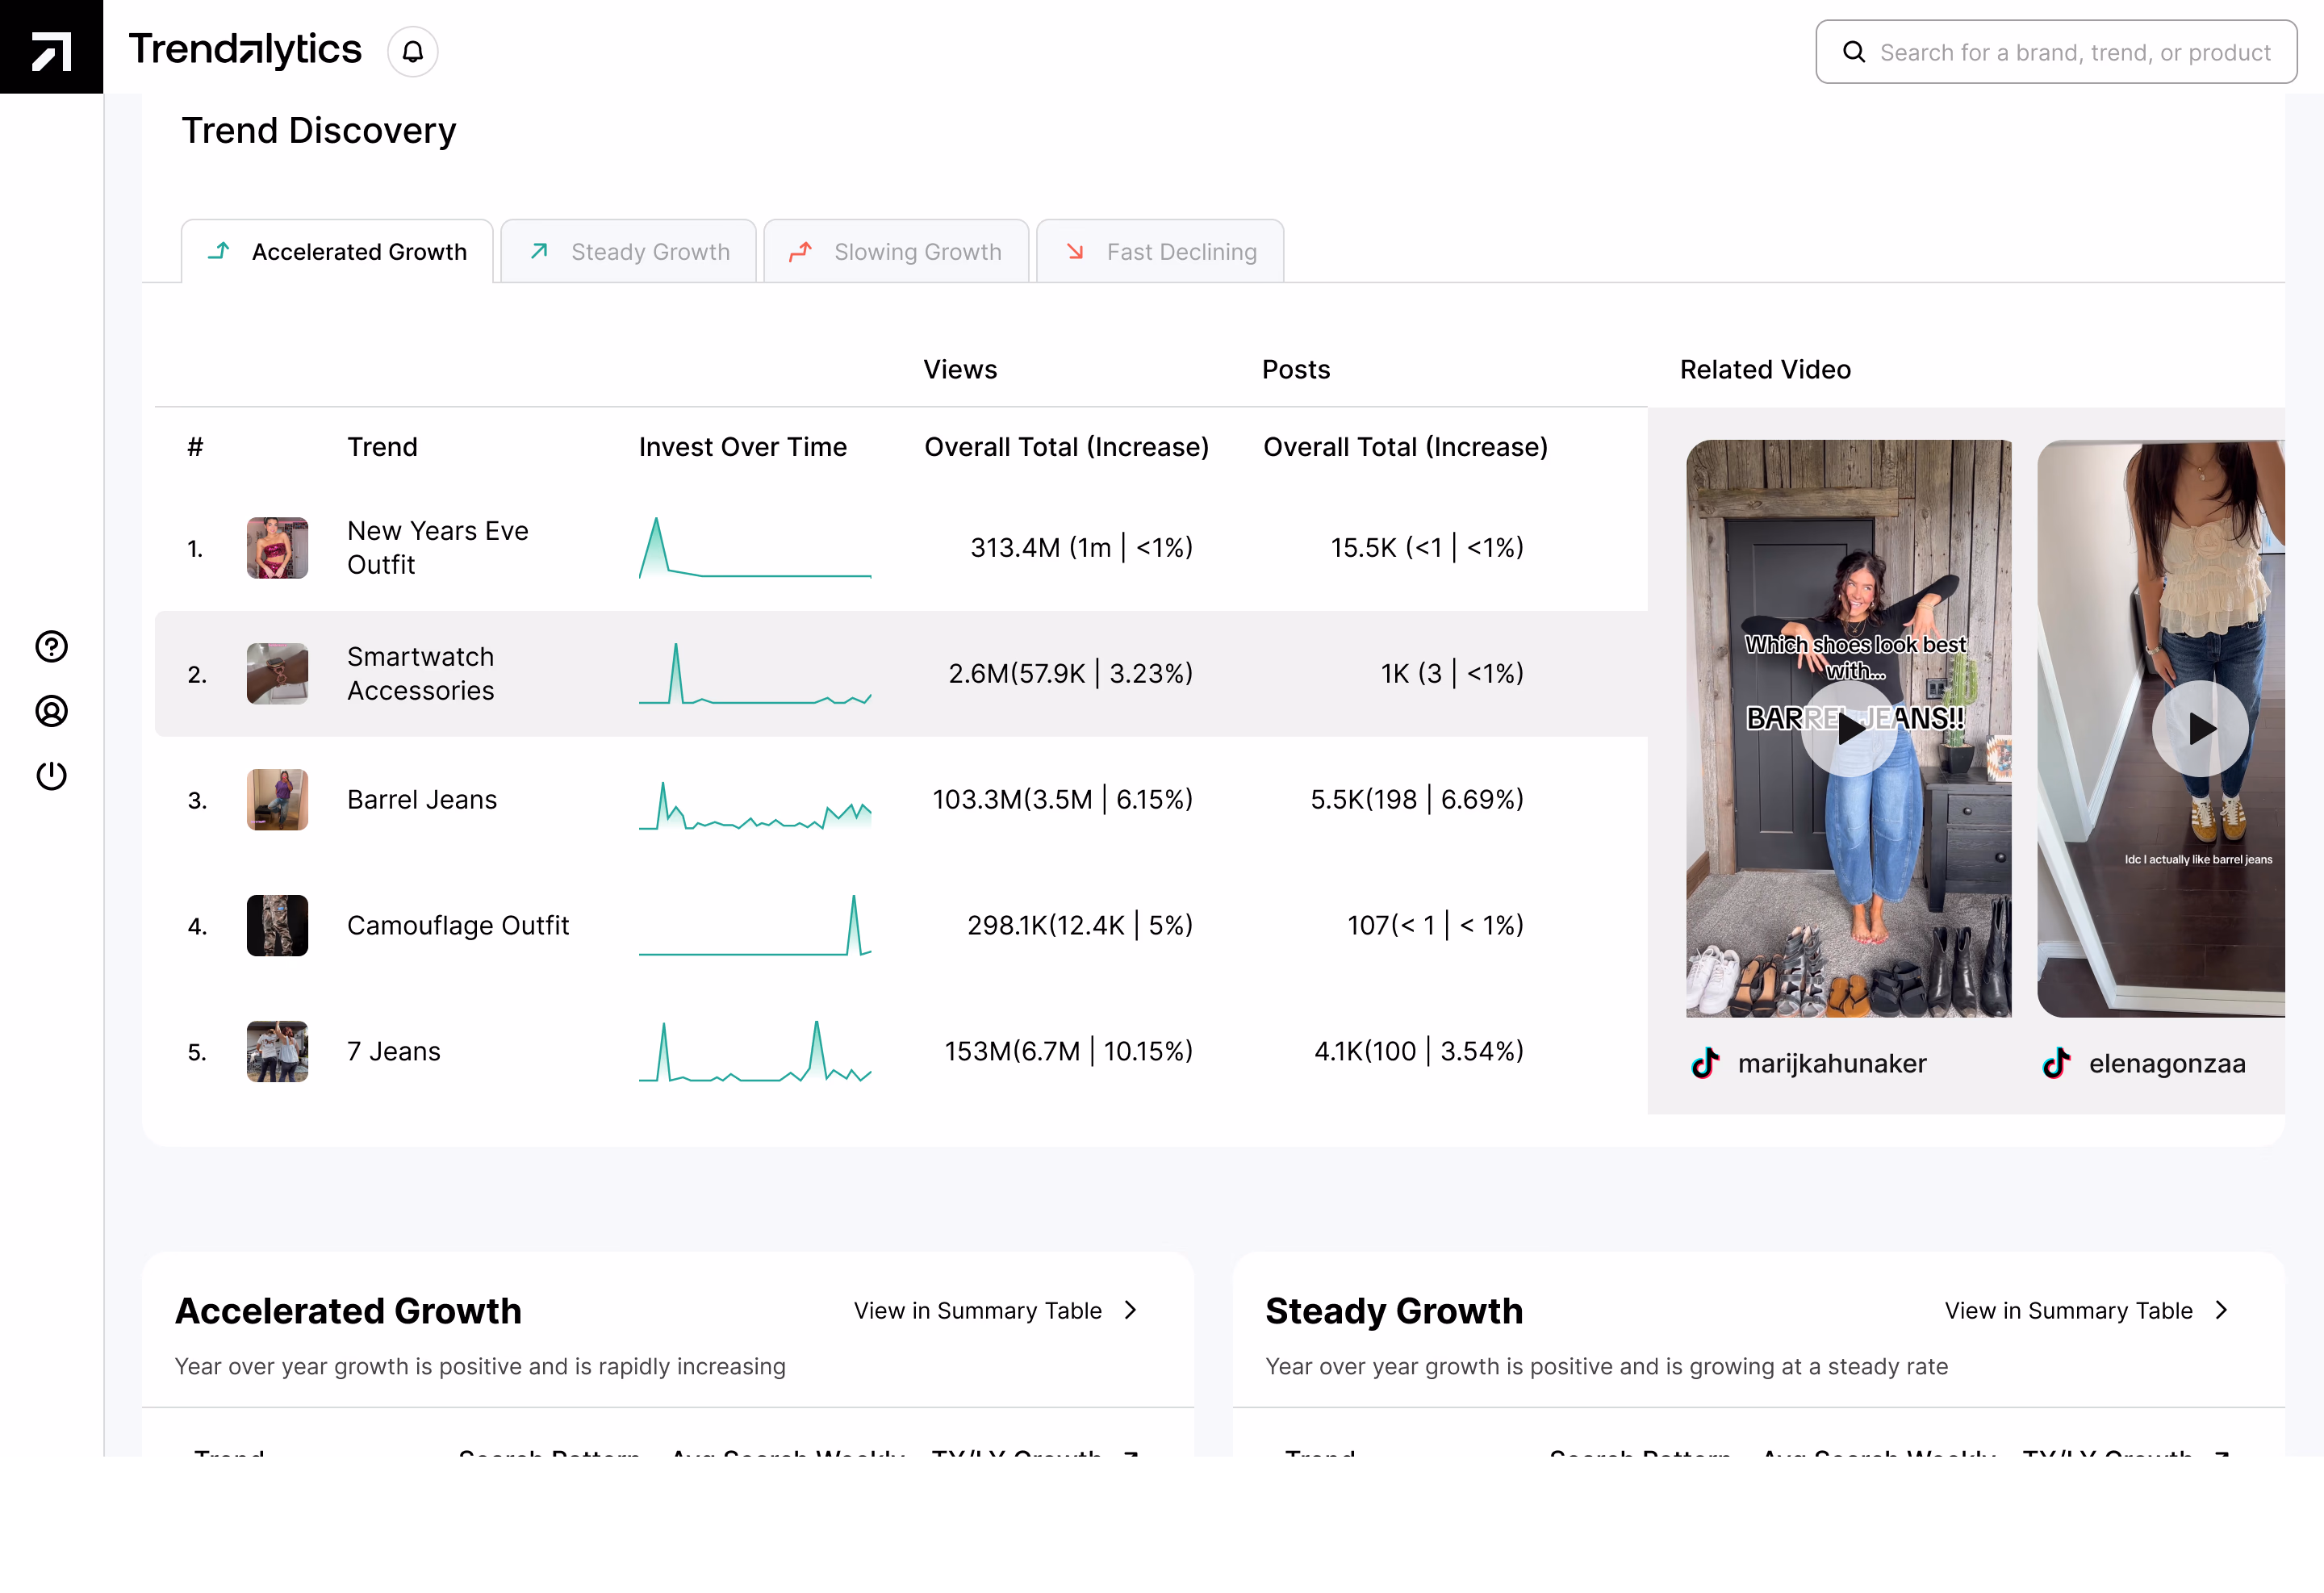Click the 7 Jeans sparkline chart
Screen dimensions: 2324x1593
(755, 1051)
